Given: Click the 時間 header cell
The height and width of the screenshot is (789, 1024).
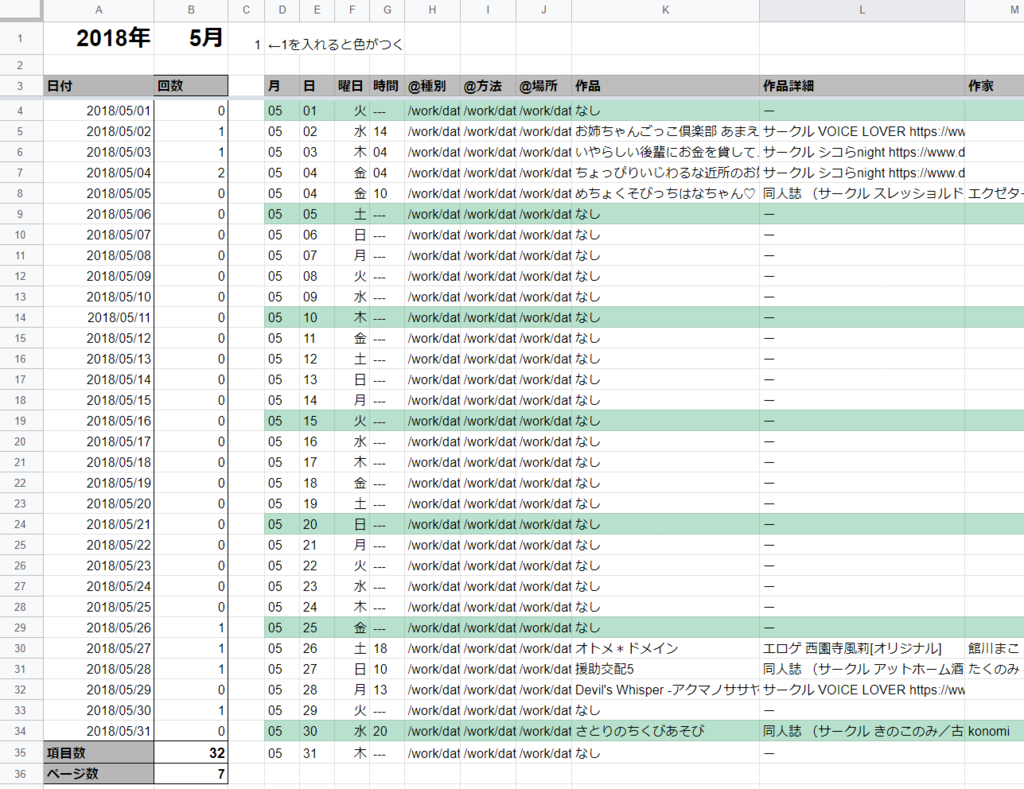Looking at the screenshot, I should tap(387, 86).
